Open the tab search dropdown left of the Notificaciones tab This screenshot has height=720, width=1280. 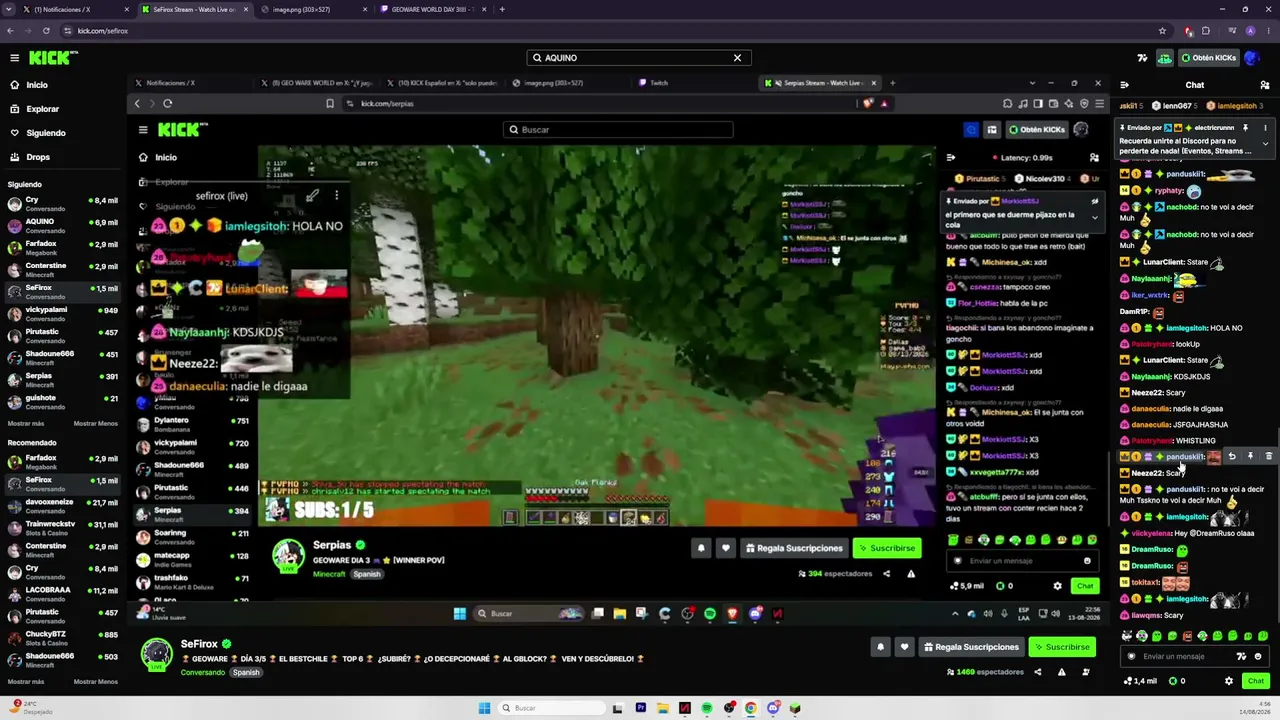9,9
